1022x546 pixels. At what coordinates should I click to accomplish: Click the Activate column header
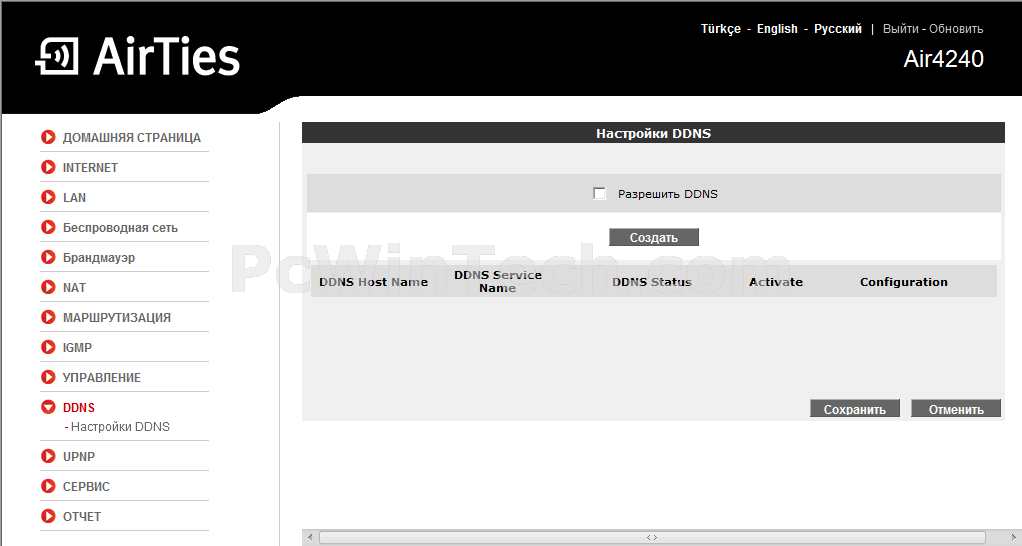[776, 282]
